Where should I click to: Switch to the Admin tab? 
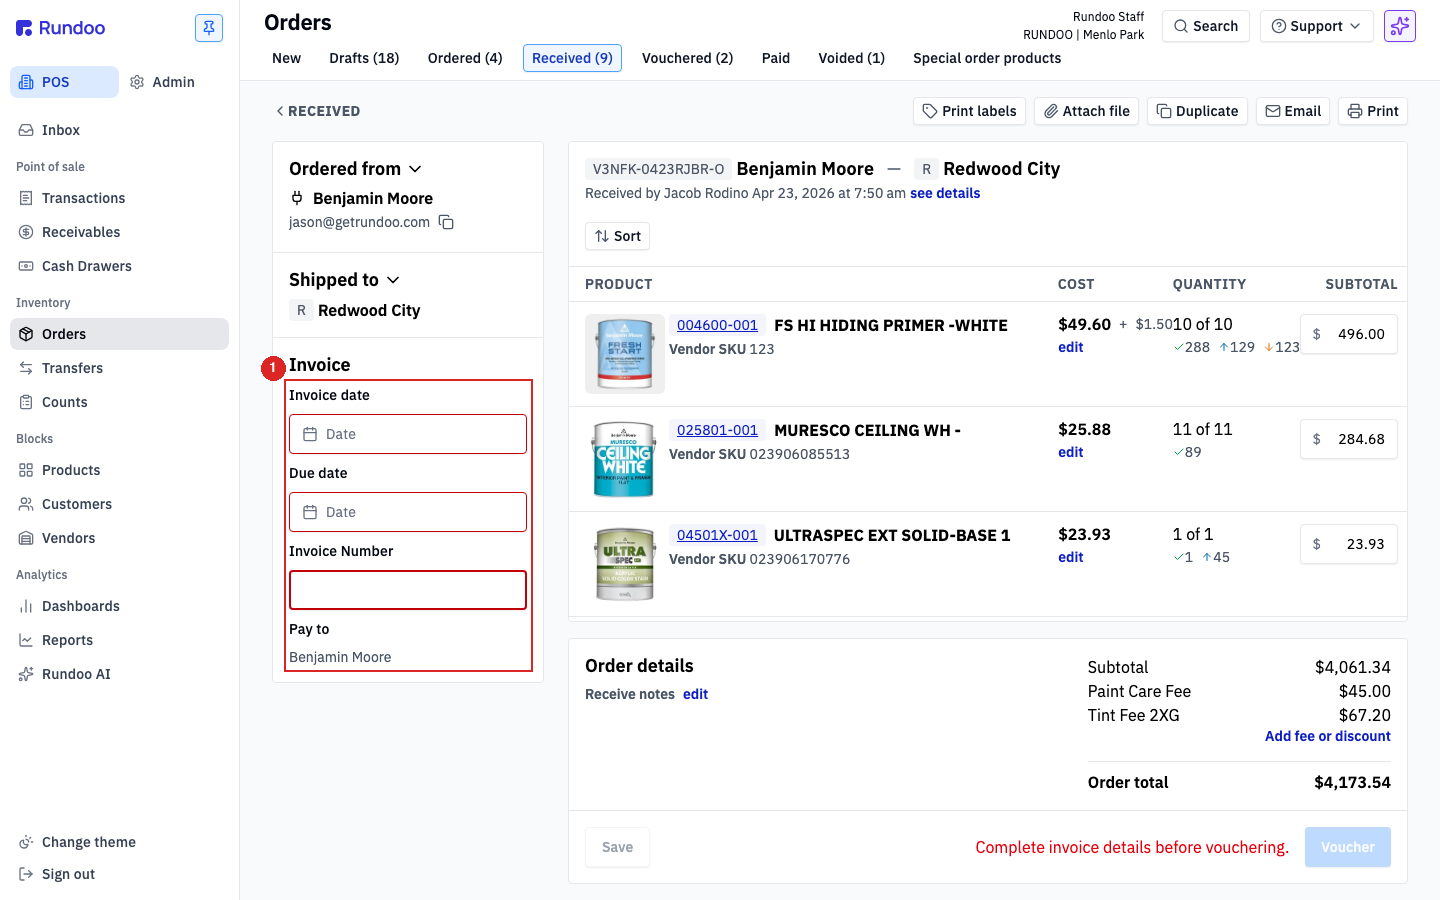point(163,82)
